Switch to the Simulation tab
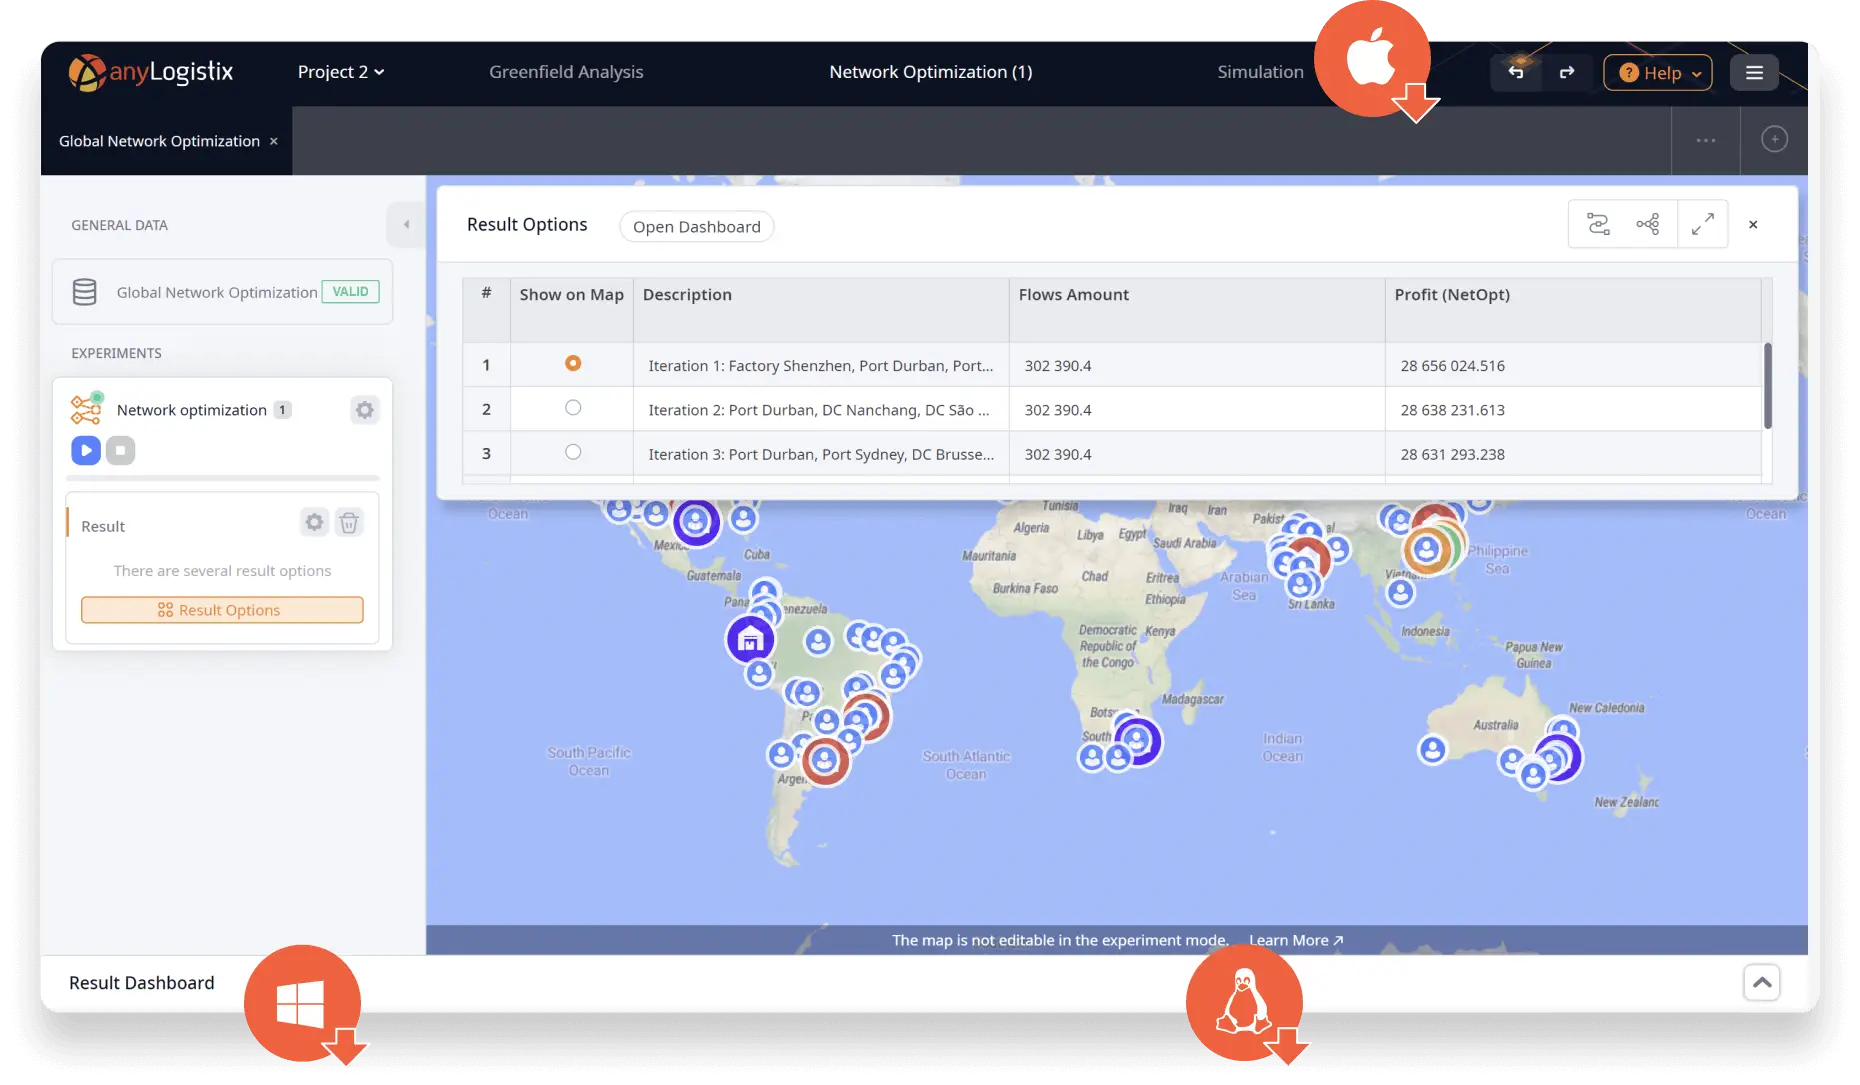This screenshot has height=1085, width=1860. coord(1260,72)
